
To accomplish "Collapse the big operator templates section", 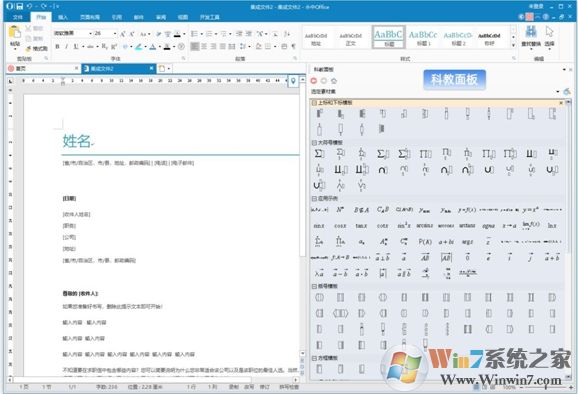I will (314, 142).
